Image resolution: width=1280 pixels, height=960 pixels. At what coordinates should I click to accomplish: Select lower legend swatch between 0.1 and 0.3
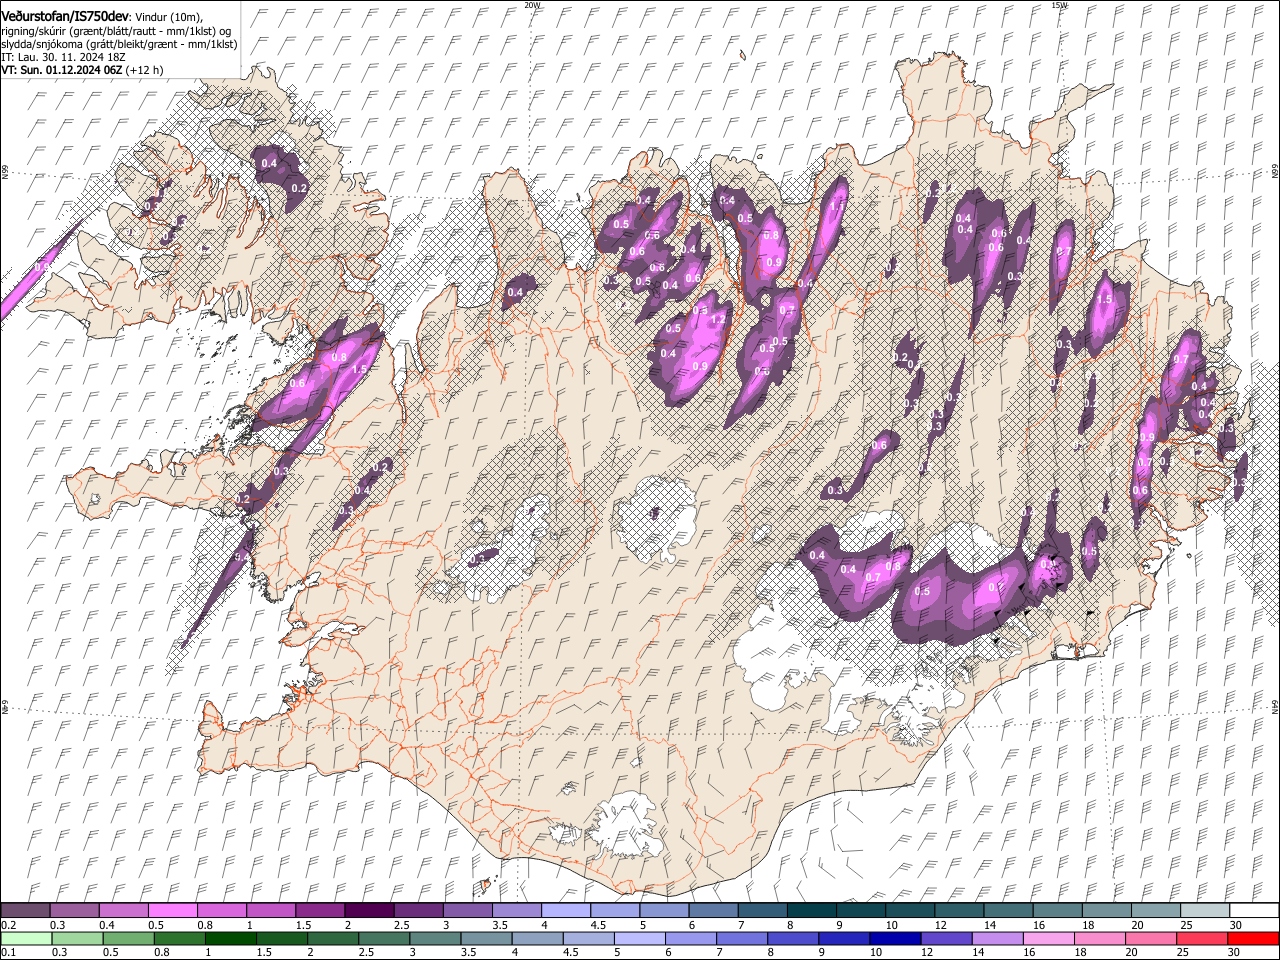click(26, 938)
